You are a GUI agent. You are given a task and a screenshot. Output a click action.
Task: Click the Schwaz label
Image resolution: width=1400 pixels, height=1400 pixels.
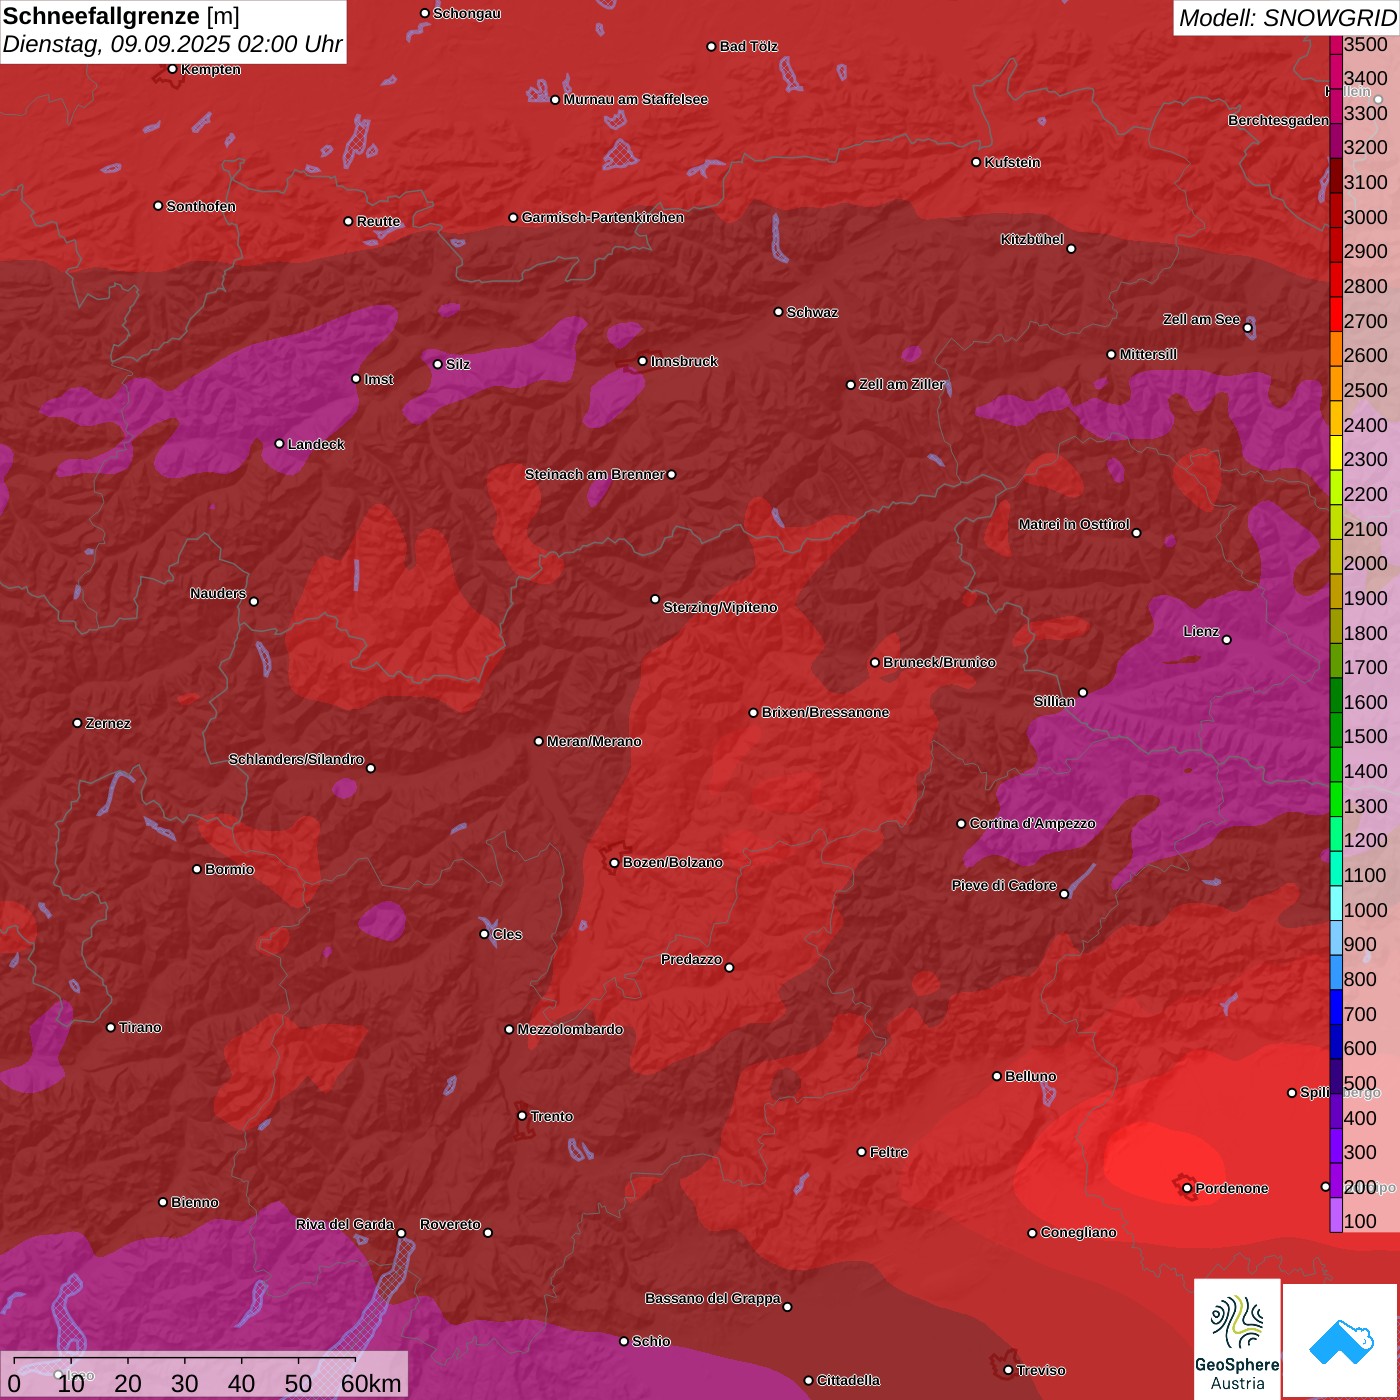click(812, 312)
